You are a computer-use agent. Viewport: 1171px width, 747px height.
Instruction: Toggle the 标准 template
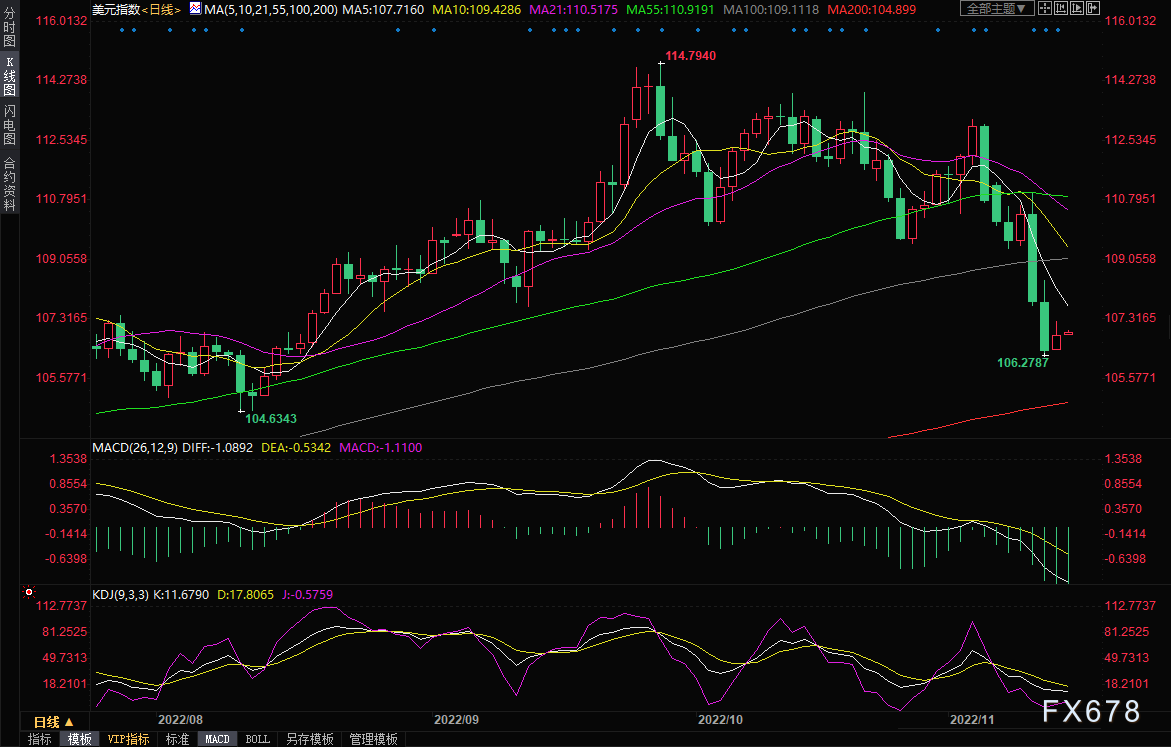[177, 739]
